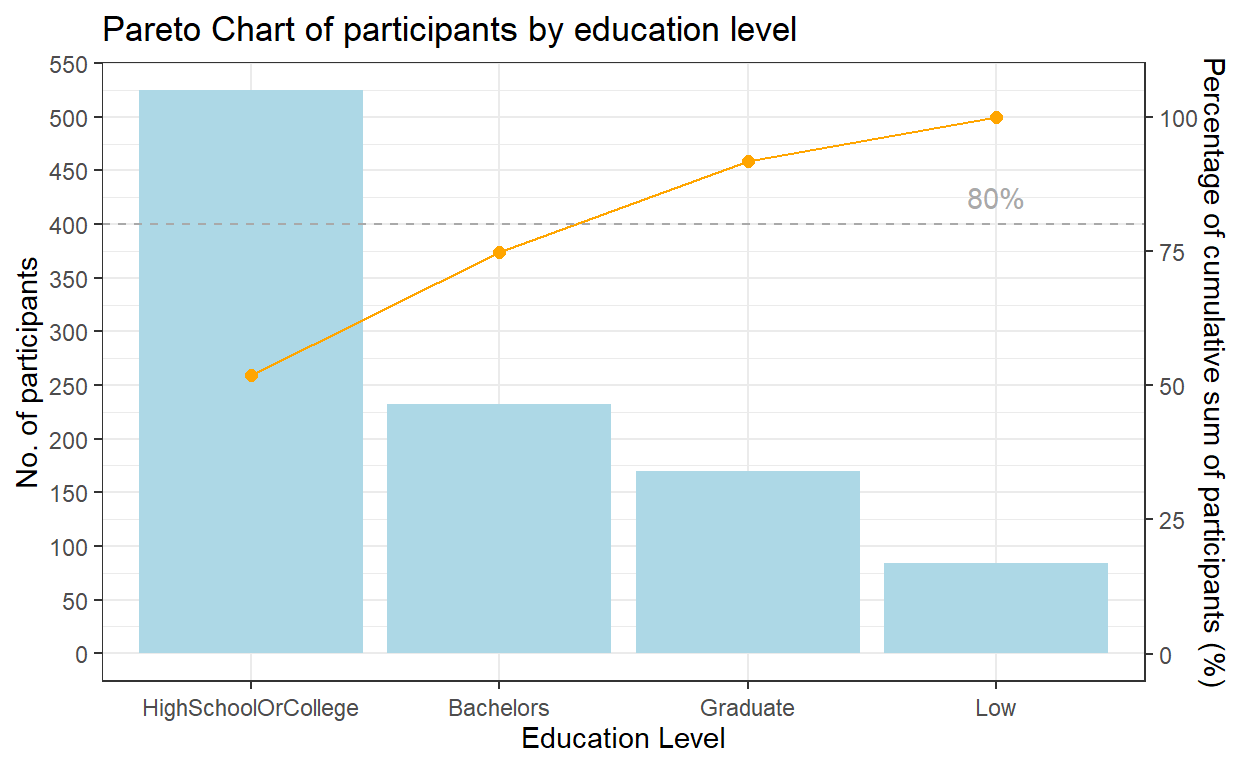Click the Low x-axis label
1248x768 pixels.
[x=995, y=709]
